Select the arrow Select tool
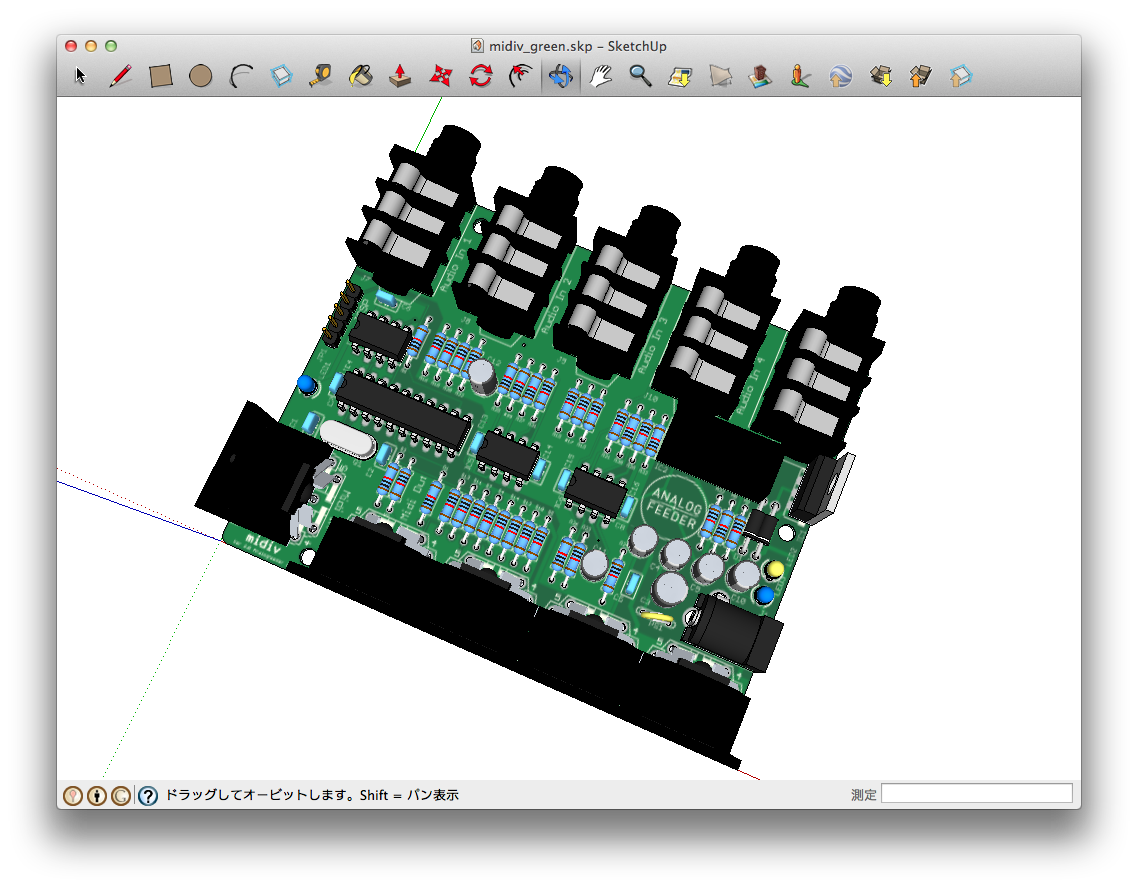 [81, 76]
